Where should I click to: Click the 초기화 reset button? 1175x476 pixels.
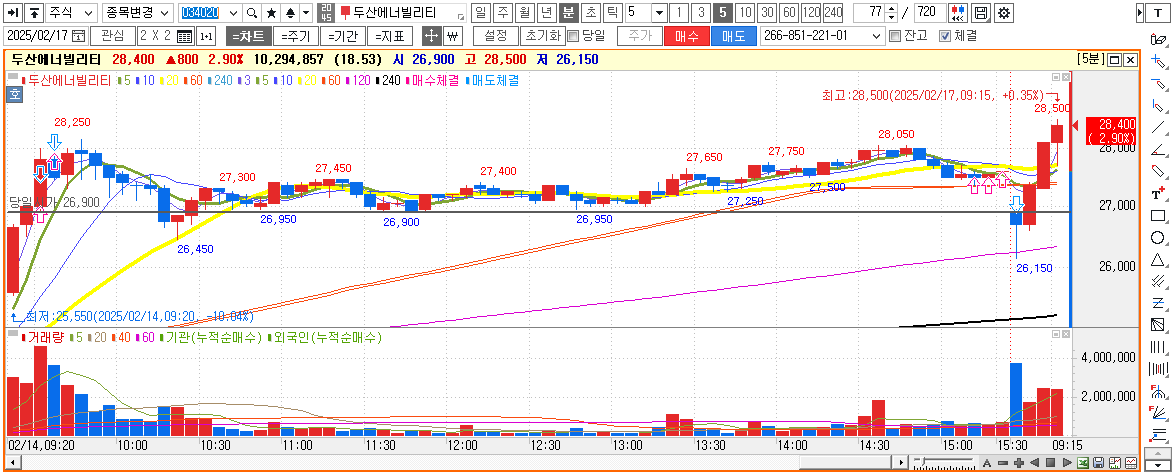pos(541,36)
